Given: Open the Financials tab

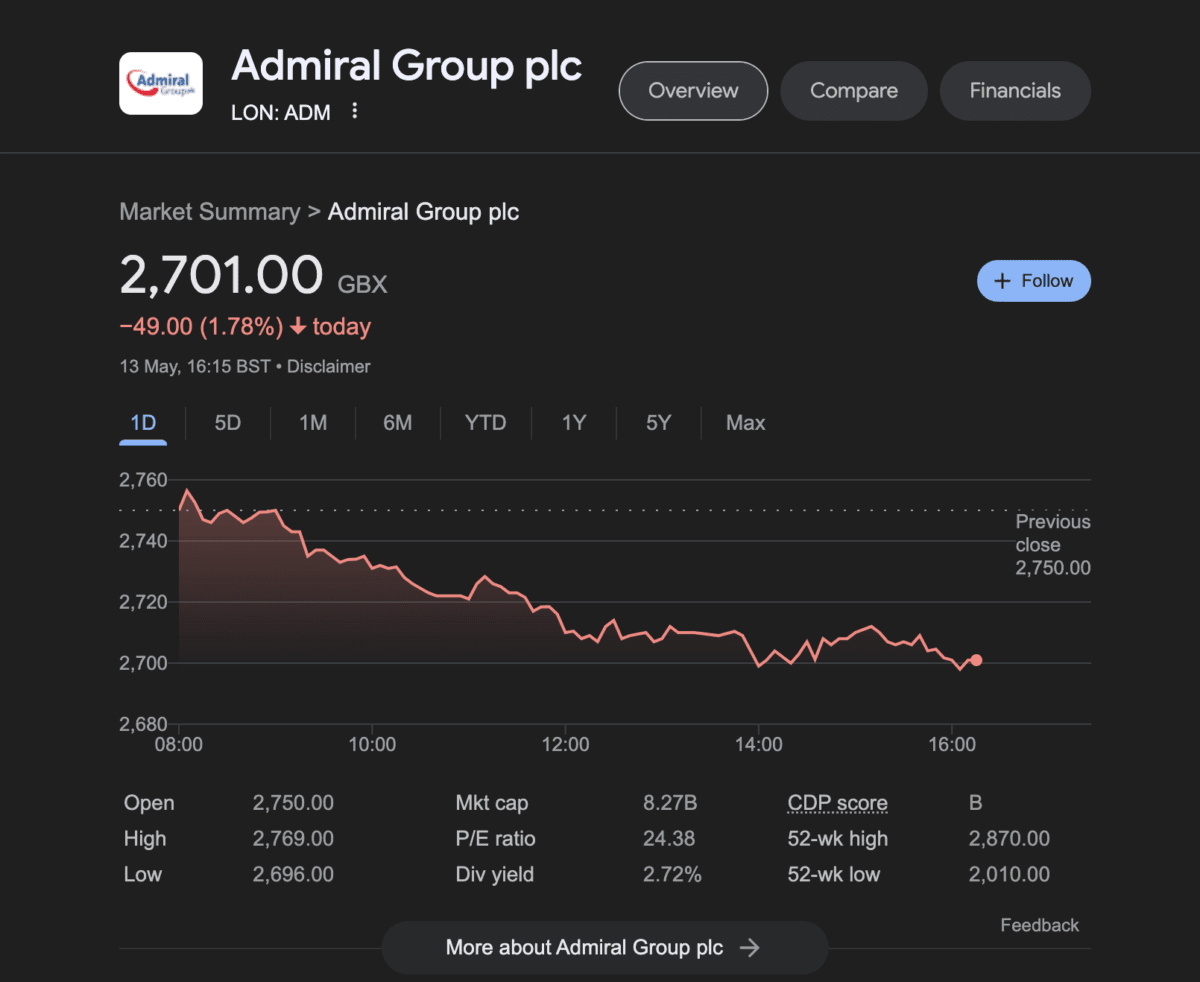Looking at the screenshot, I should click(1015, 91).
